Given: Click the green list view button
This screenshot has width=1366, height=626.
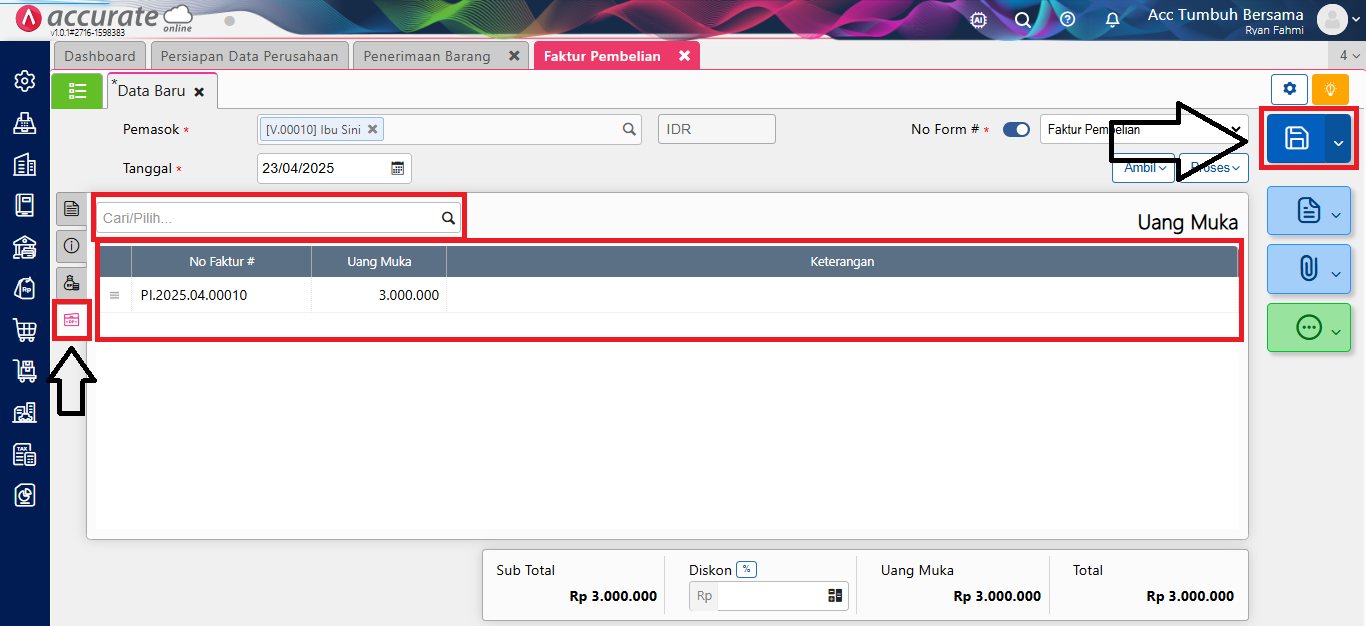Looking at the screenshot, I should tap(77, 91).
